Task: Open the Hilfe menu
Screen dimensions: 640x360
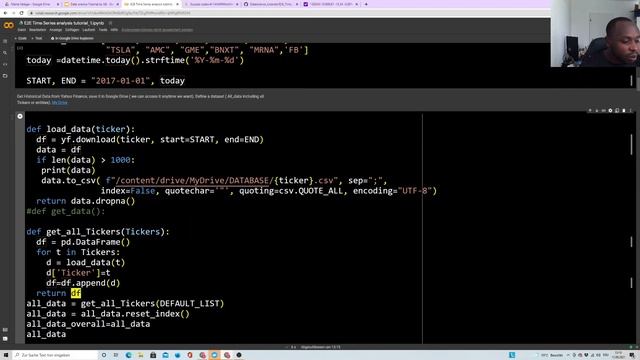Action: click(114, 30)
